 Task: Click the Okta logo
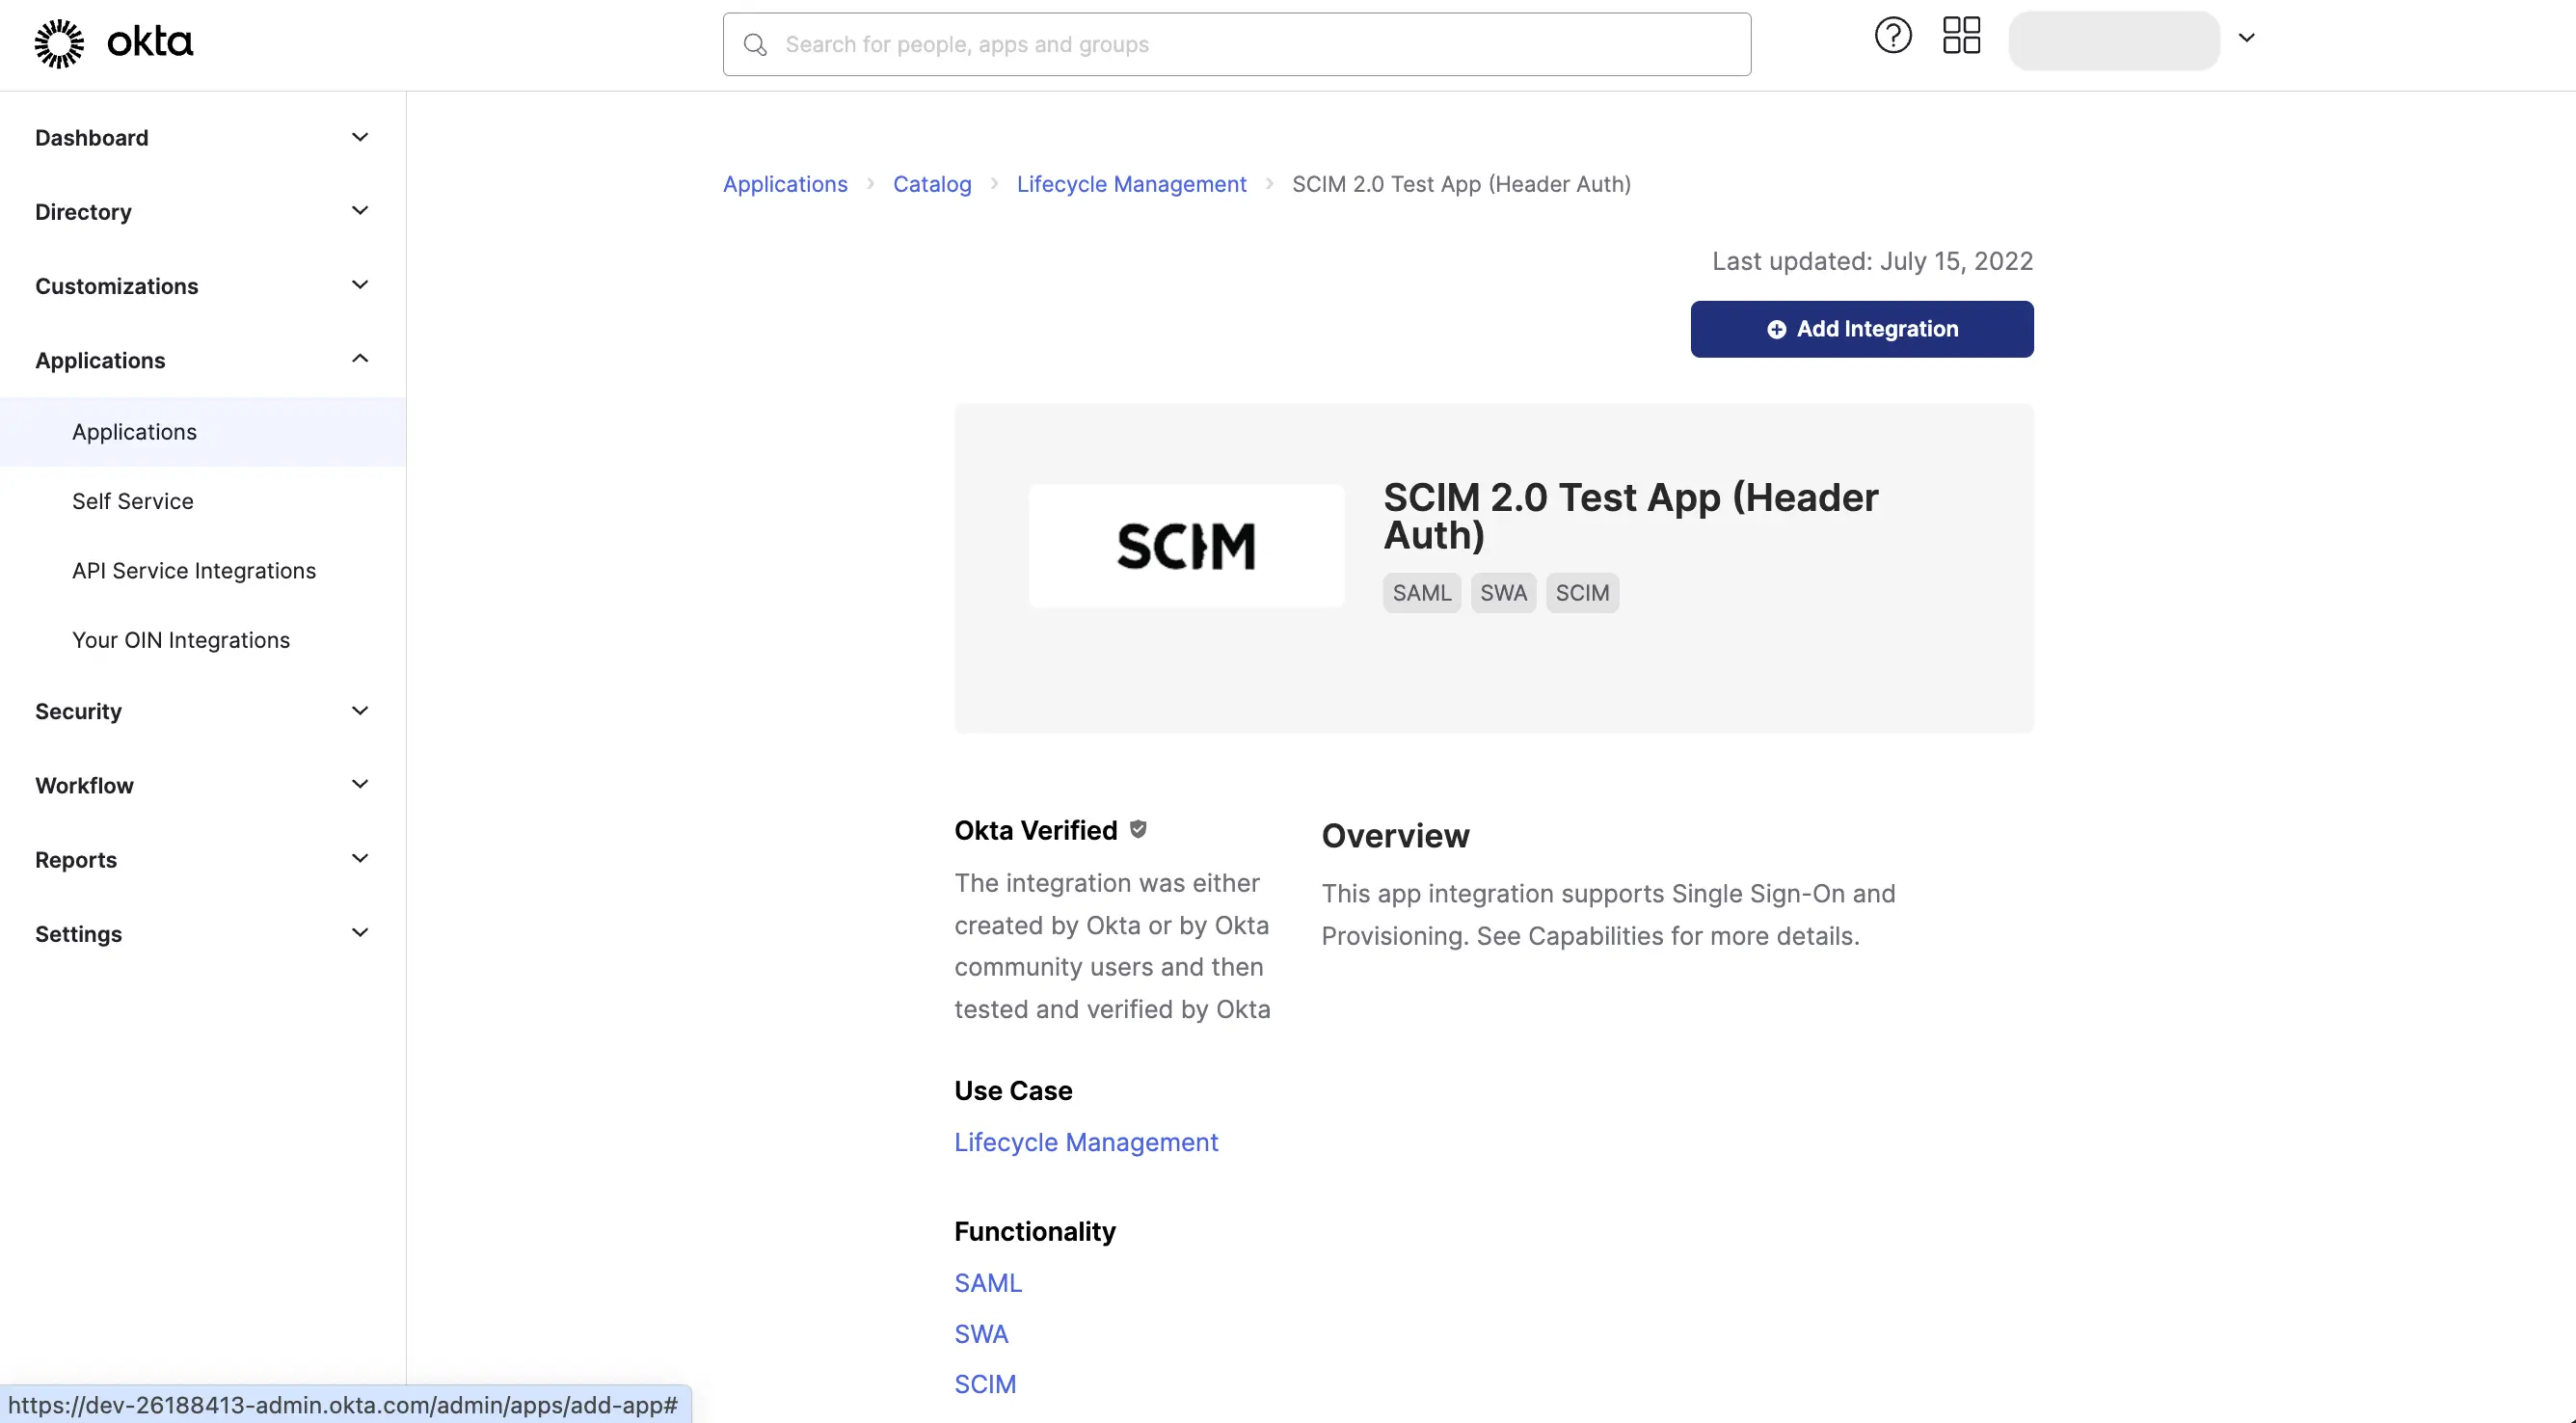(113, 42)
